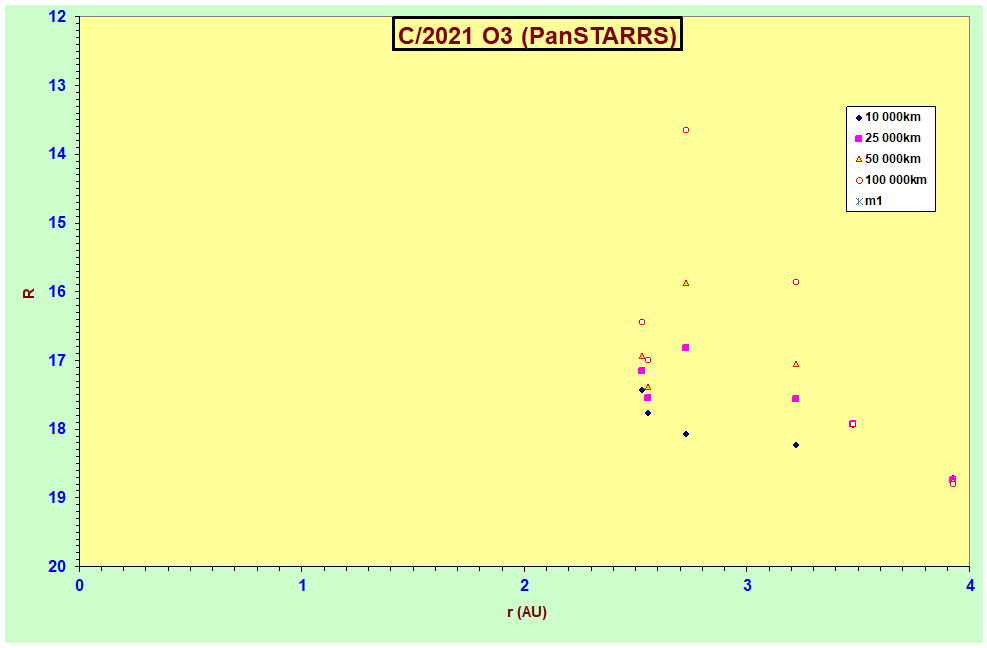Screen dimensions: 987x648
Task: Click the x-axis tick label 3
Action: click(x=747, y=586)
